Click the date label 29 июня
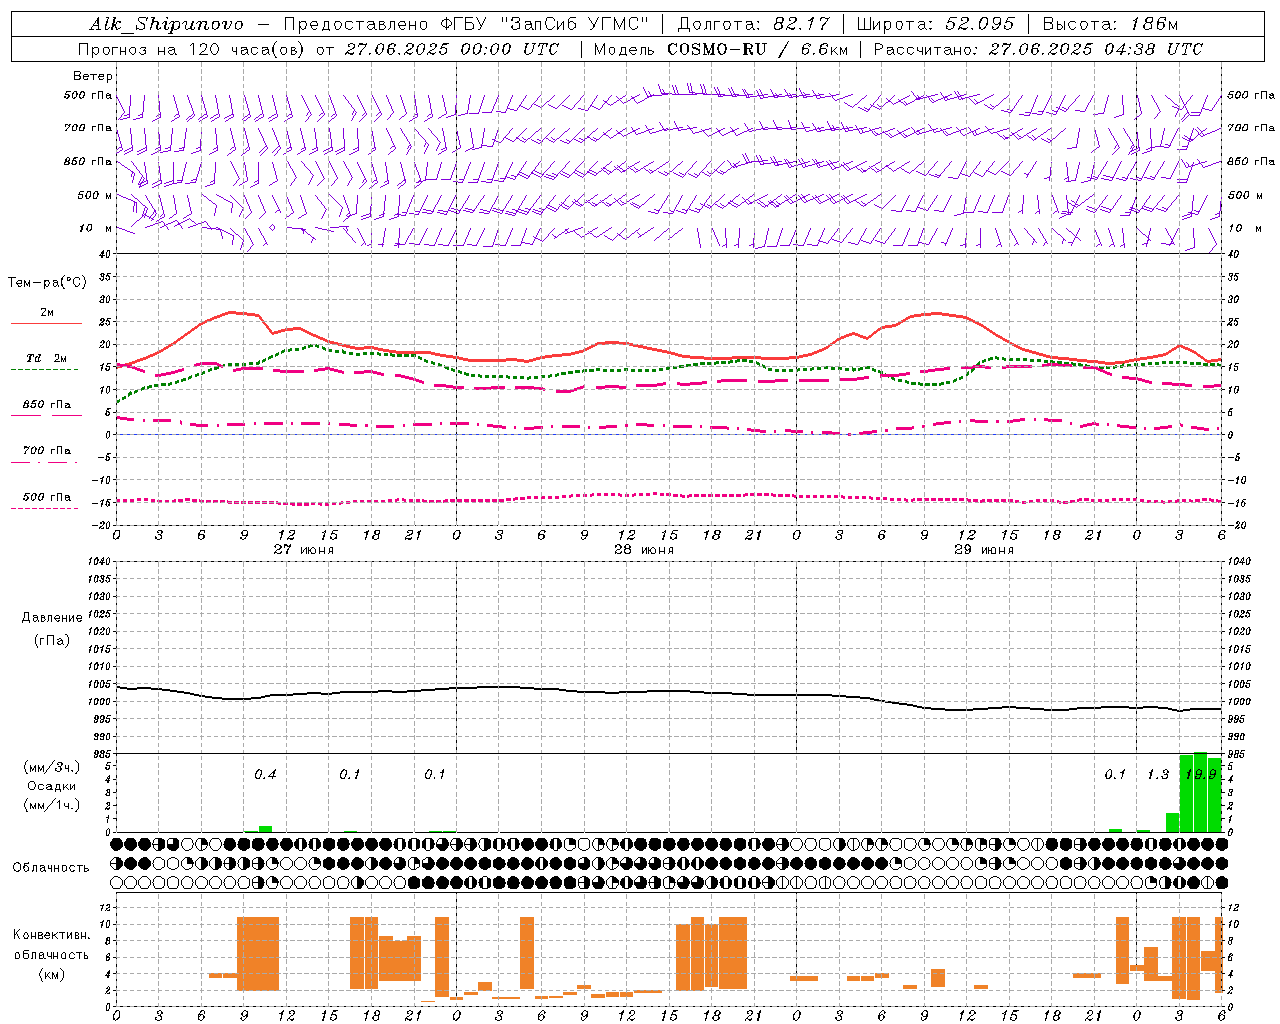The height and width of the screenshot is (1024, 1280). 983,550
